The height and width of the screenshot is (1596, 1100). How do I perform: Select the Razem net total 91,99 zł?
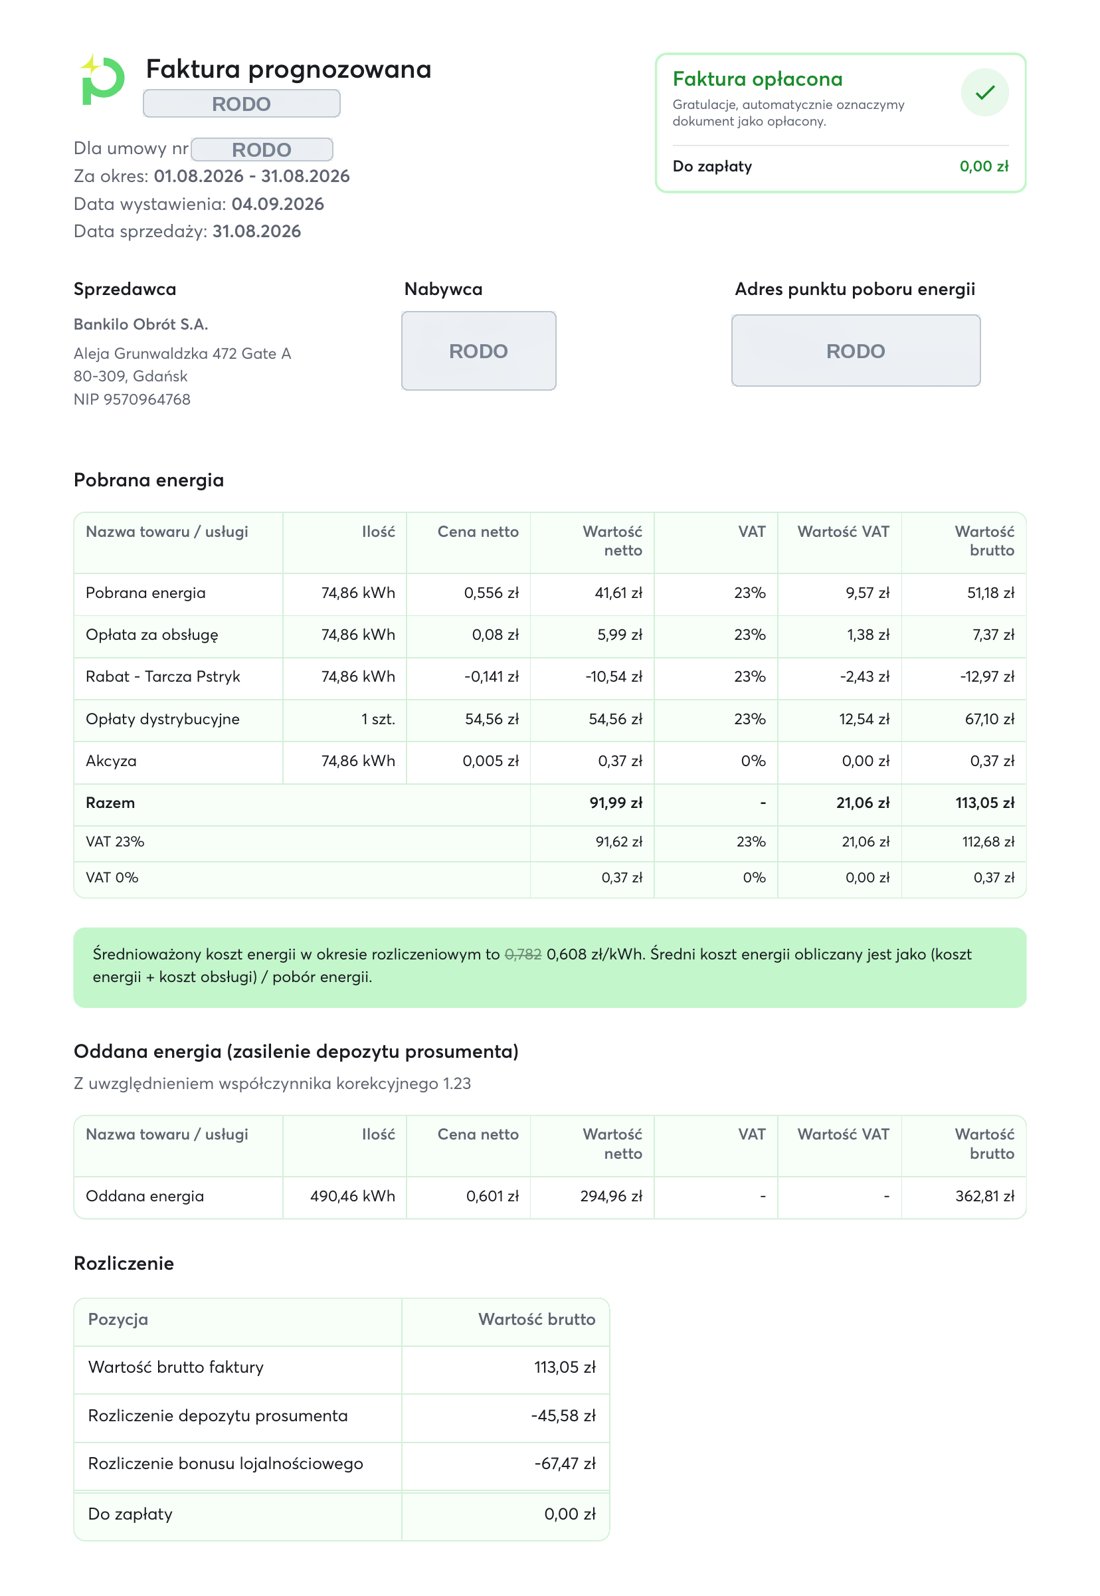(x=616, y=803)
